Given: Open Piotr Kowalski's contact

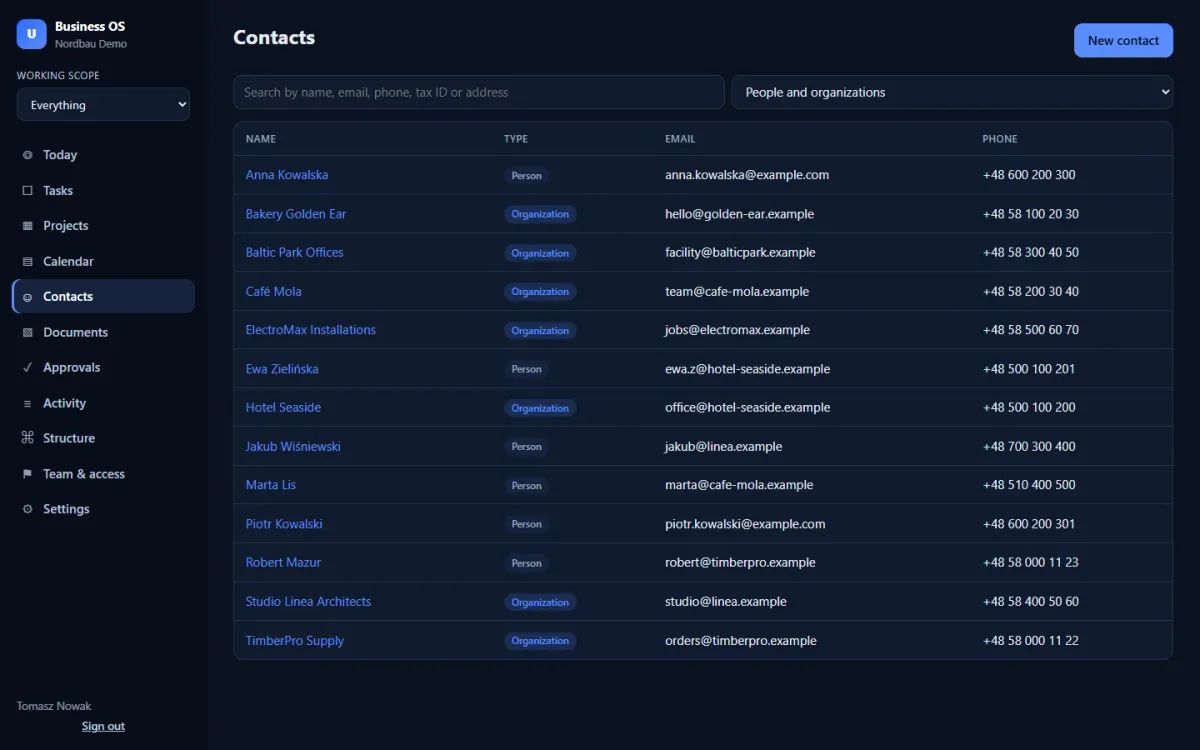Looking at the screenshot, I should point(284,524).
